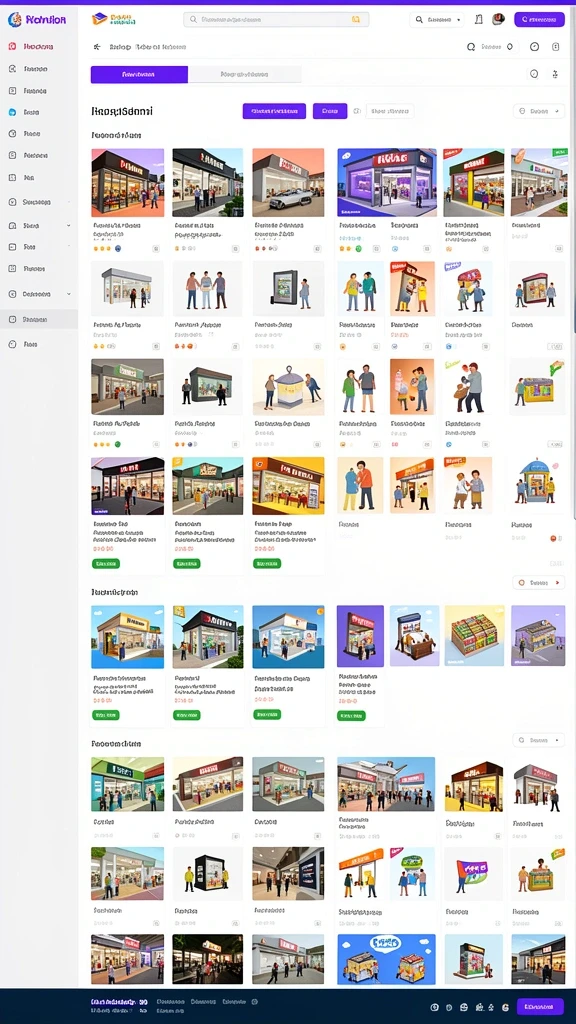This screenshot has height=1024, width=576.
Task: Open the dropdown beside the third section heading
Action: pyautogui.click(x=539, y=740)
